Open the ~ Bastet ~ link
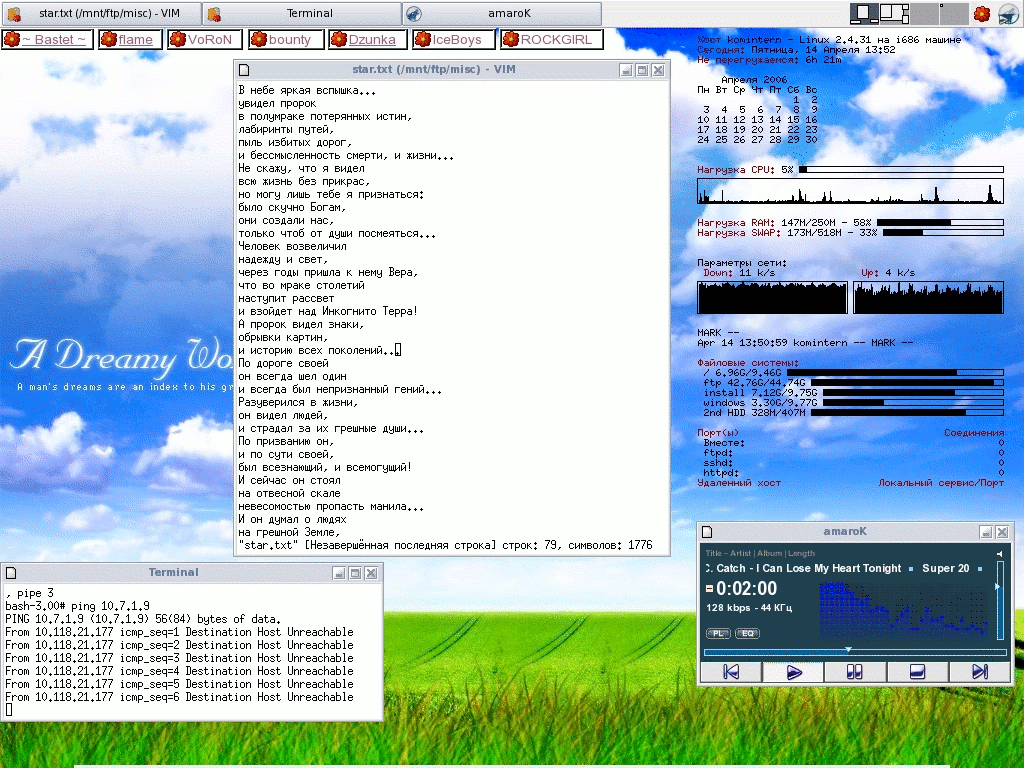Viewport: 1024px width, 768px height. click(x=48, y=40)
